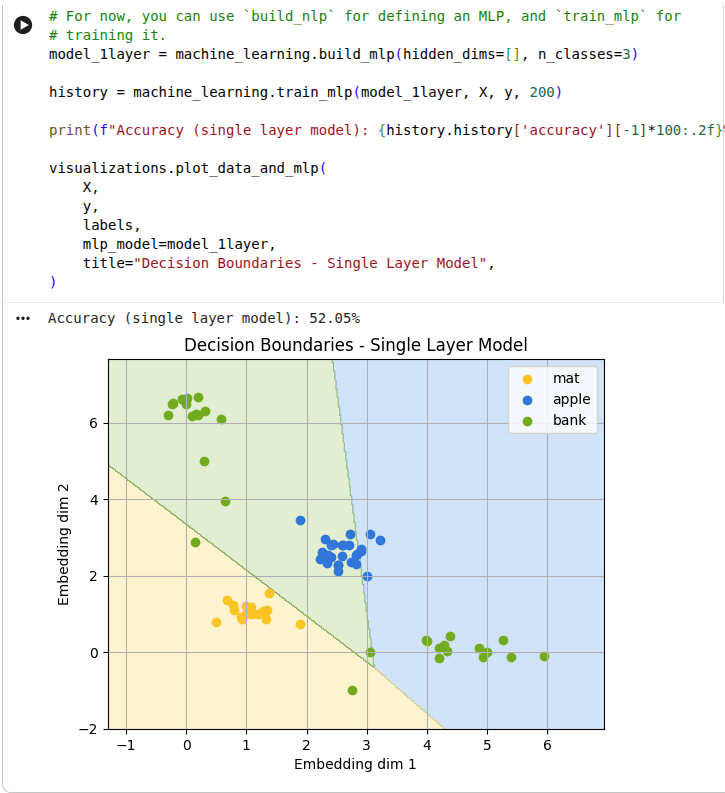Place cursor on the train_mlp history line

305,92
